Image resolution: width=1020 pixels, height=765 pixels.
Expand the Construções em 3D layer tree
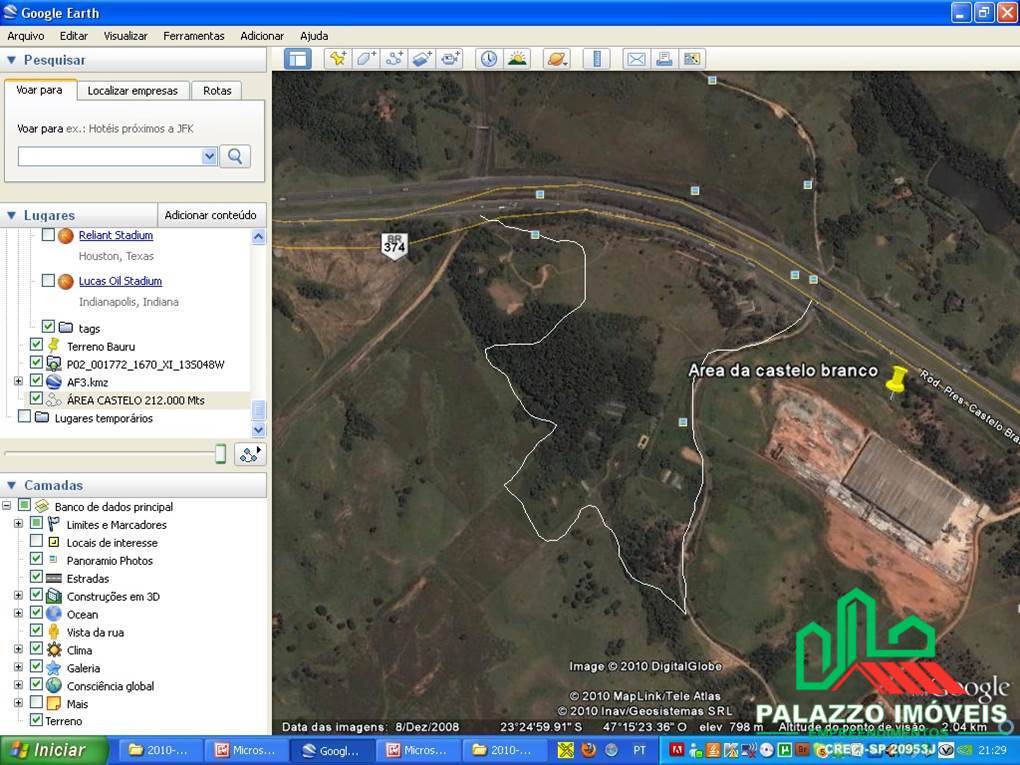point(17,596)
